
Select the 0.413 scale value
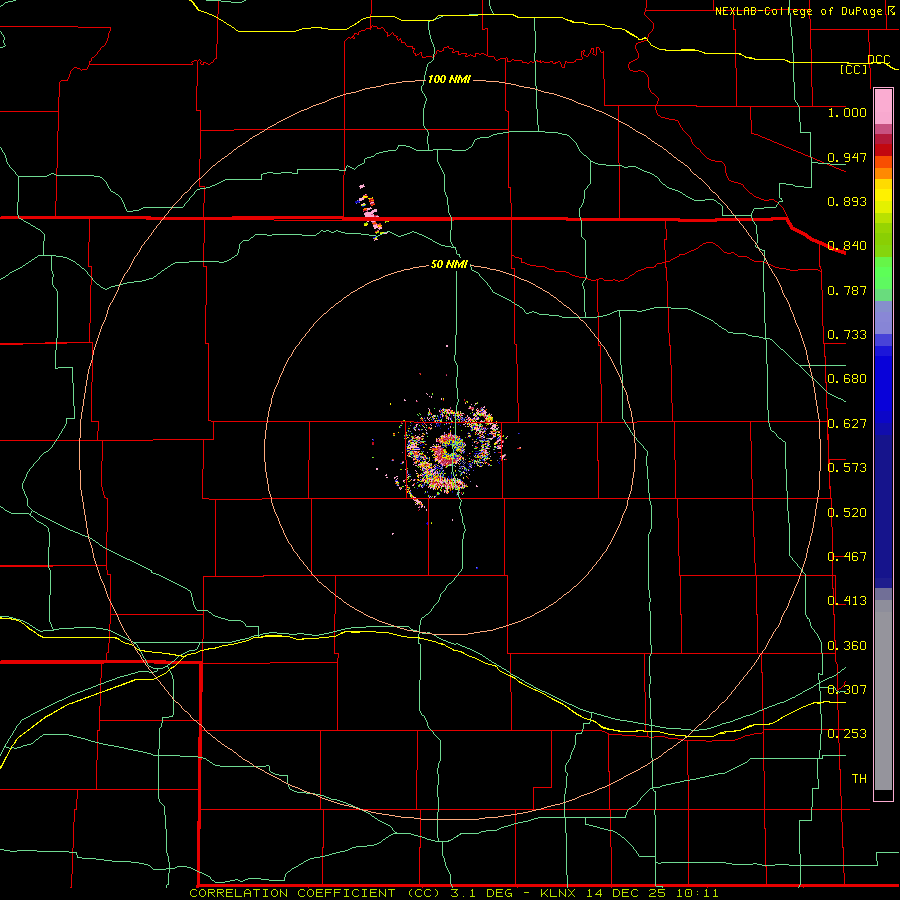pyautogui.click(x=847, y=601)
